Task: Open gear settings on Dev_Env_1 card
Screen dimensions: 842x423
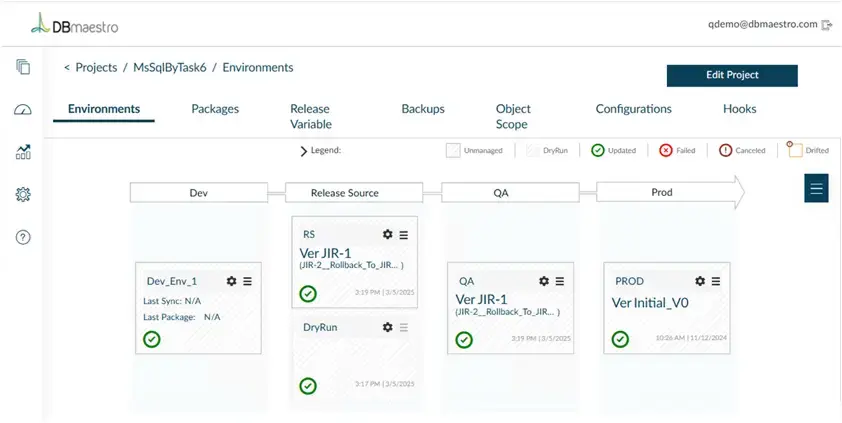Action: 232,281
